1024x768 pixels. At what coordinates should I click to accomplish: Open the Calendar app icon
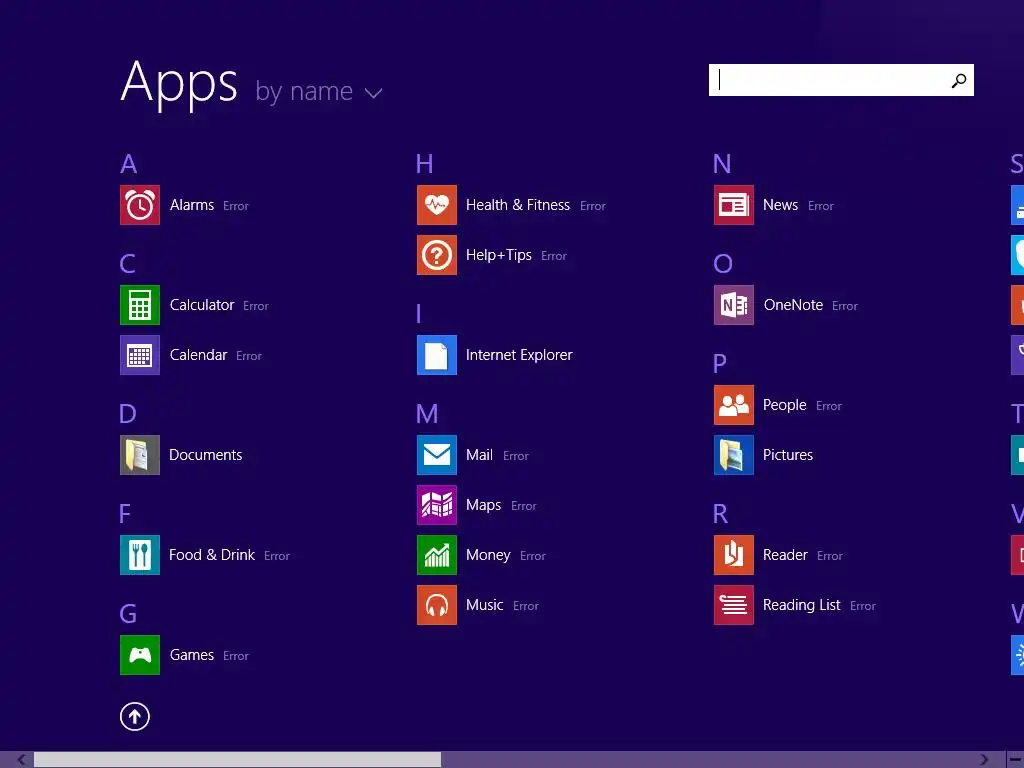click(x=140, y=355)
